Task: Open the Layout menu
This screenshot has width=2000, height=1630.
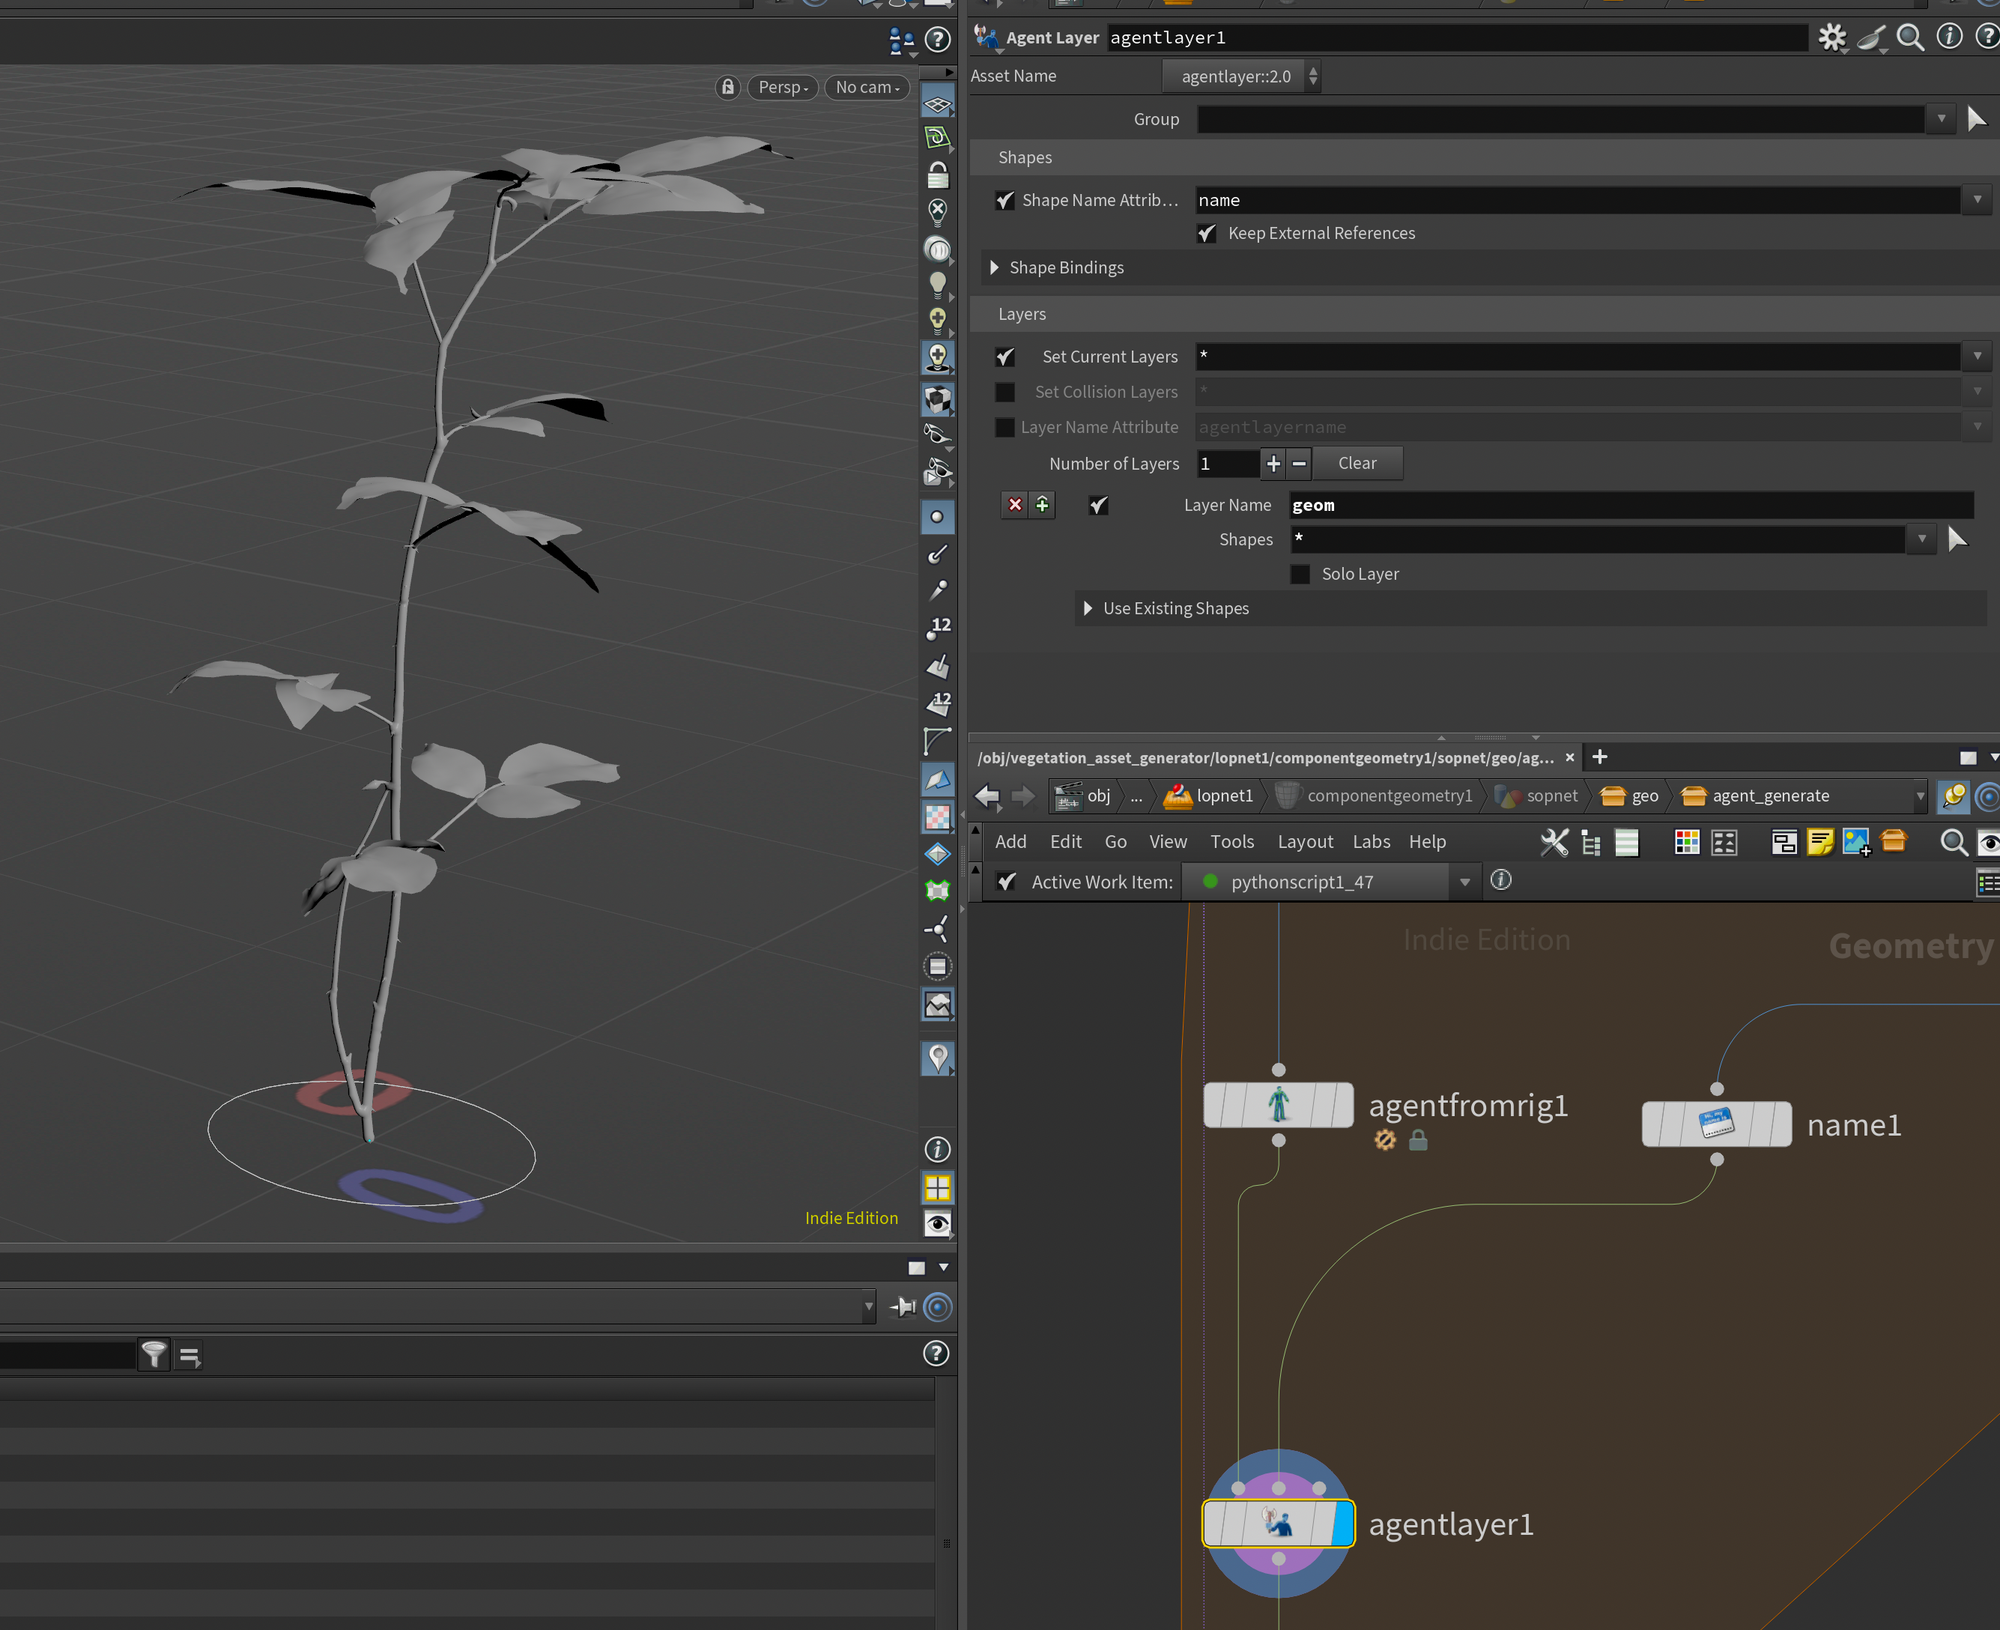Action: click(x=1304, y=842)
